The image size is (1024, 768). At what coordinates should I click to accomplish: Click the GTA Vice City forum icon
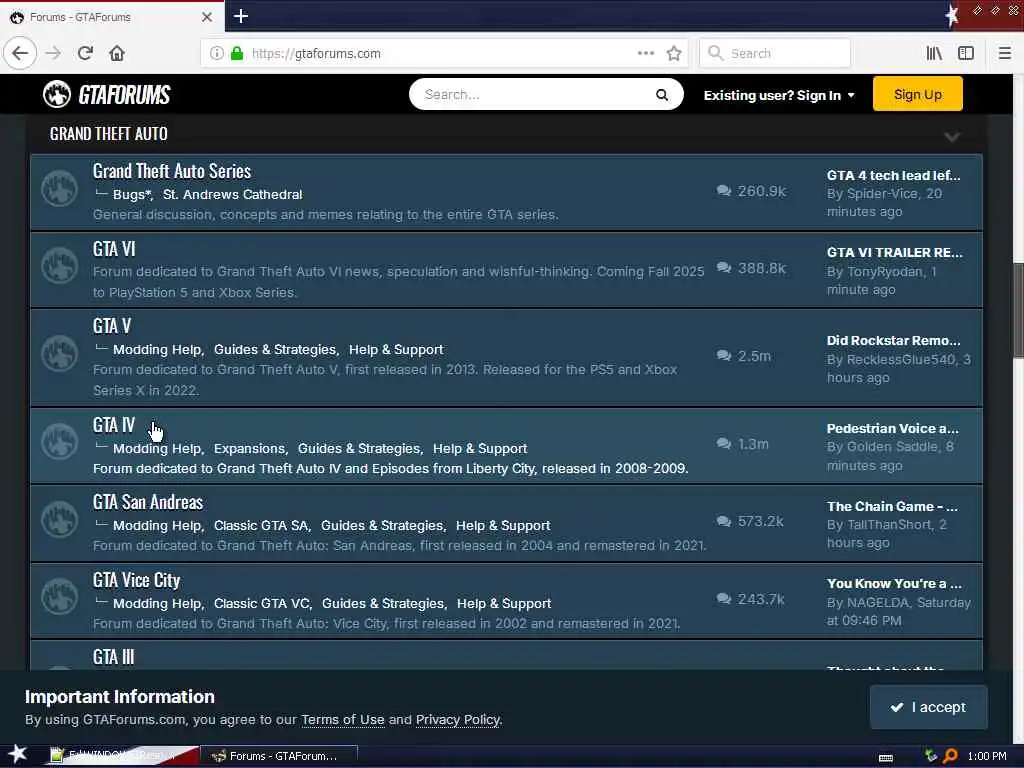(x=59, y=597)
